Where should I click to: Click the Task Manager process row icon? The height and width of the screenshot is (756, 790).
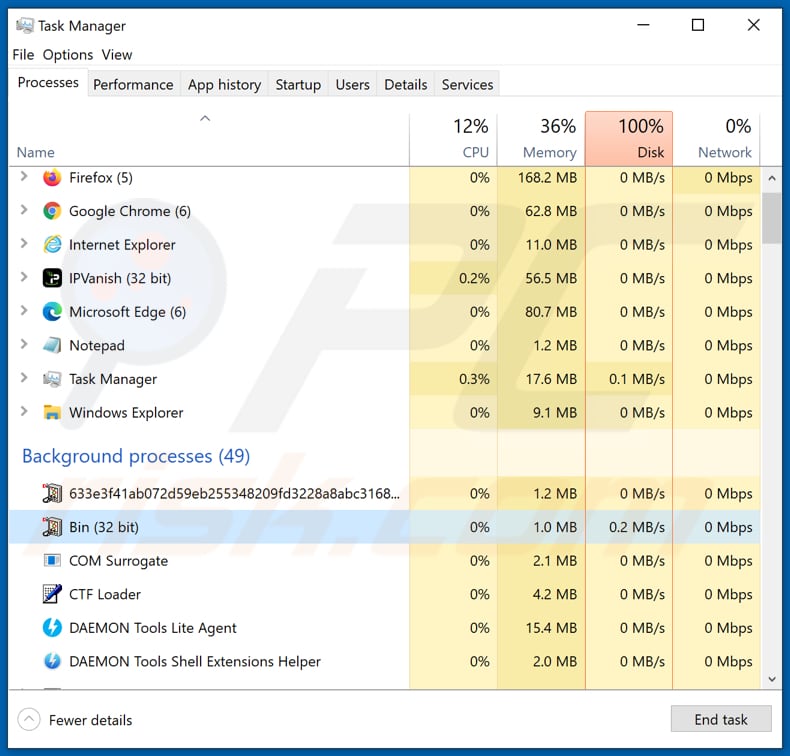52,379
